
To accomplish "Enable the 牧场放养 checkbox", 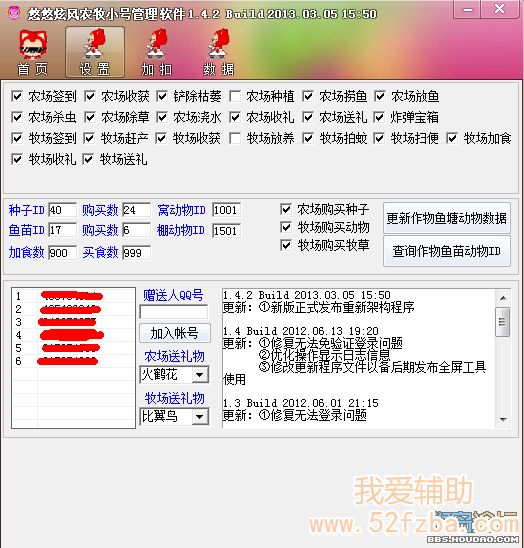I will (x=235, y=138).
